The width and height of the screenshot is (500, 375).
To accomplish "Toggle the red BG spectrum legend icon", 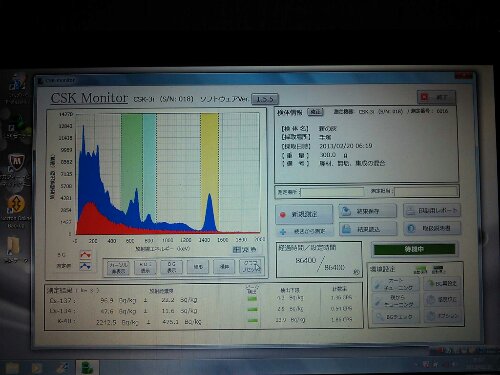I will point(85,255).
